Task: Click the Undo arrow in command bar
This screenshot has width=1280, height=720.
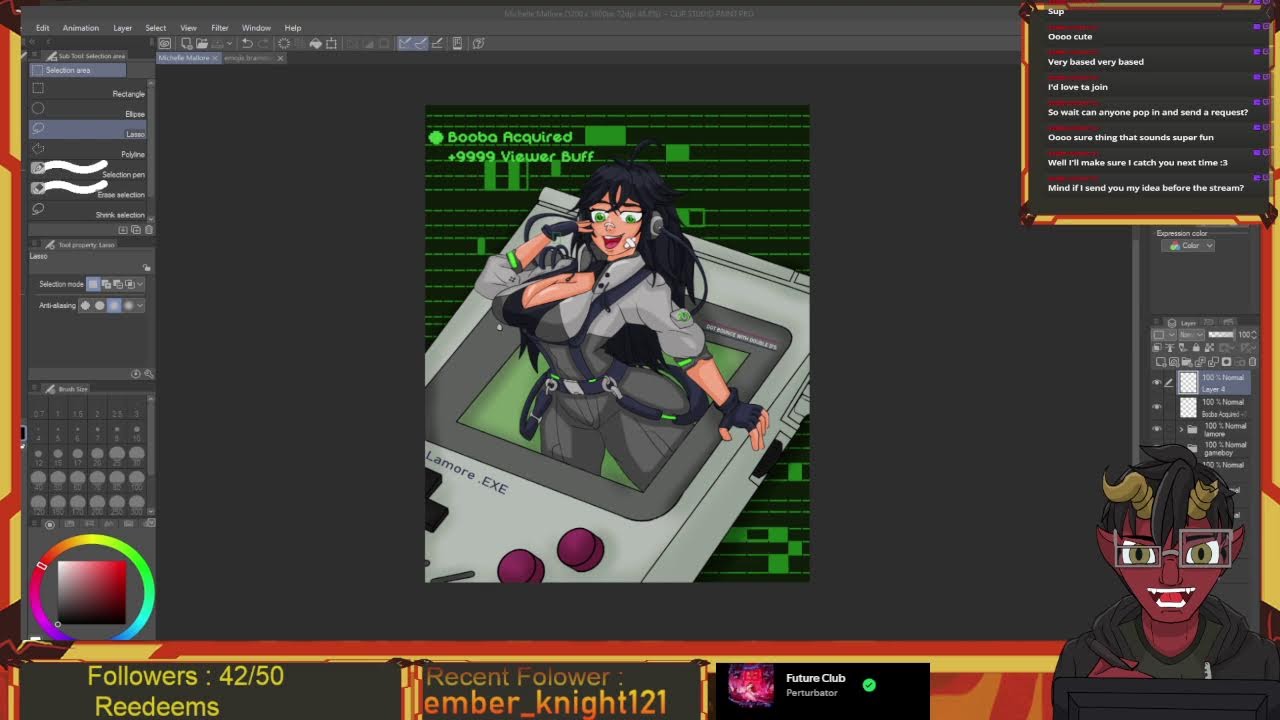Action: [x=247, y=43]
